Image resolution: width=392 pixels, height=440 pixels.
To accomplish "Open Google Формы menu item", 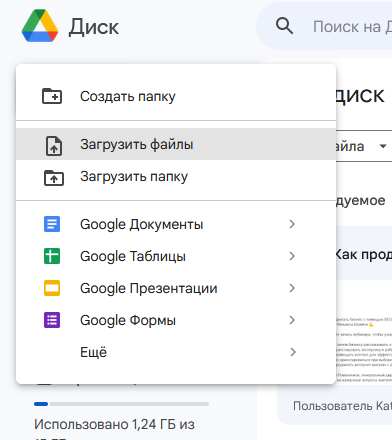I will pos(176,320).
